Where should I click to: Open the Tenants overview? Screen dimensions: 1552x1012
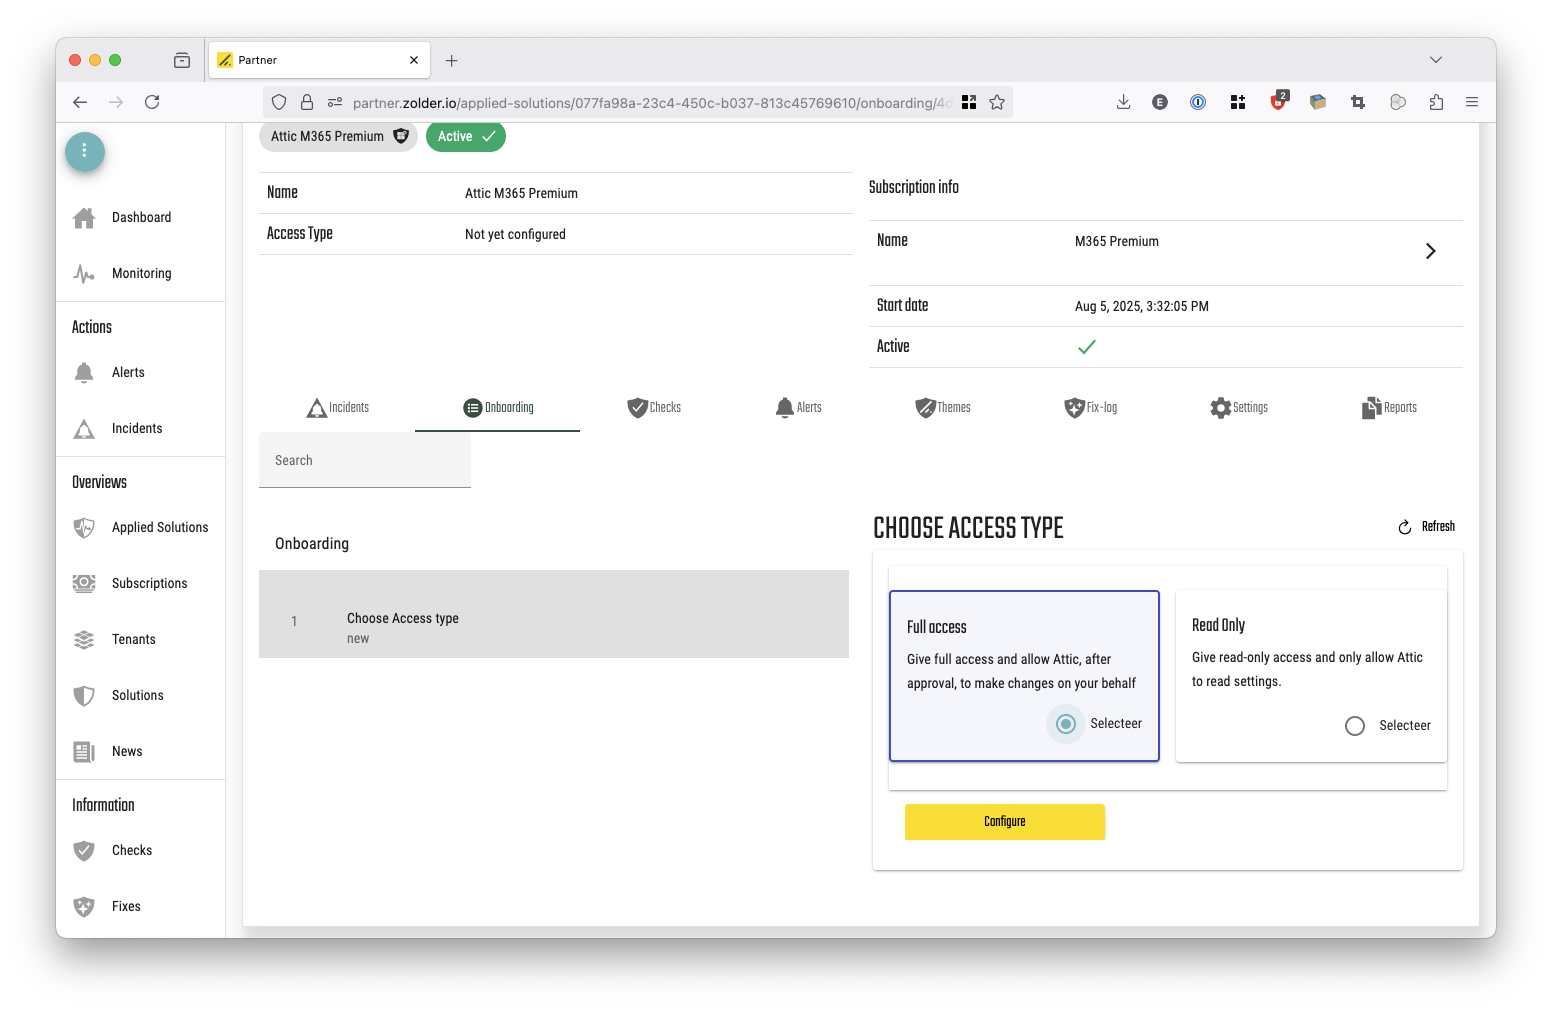(x=133, y=640)
